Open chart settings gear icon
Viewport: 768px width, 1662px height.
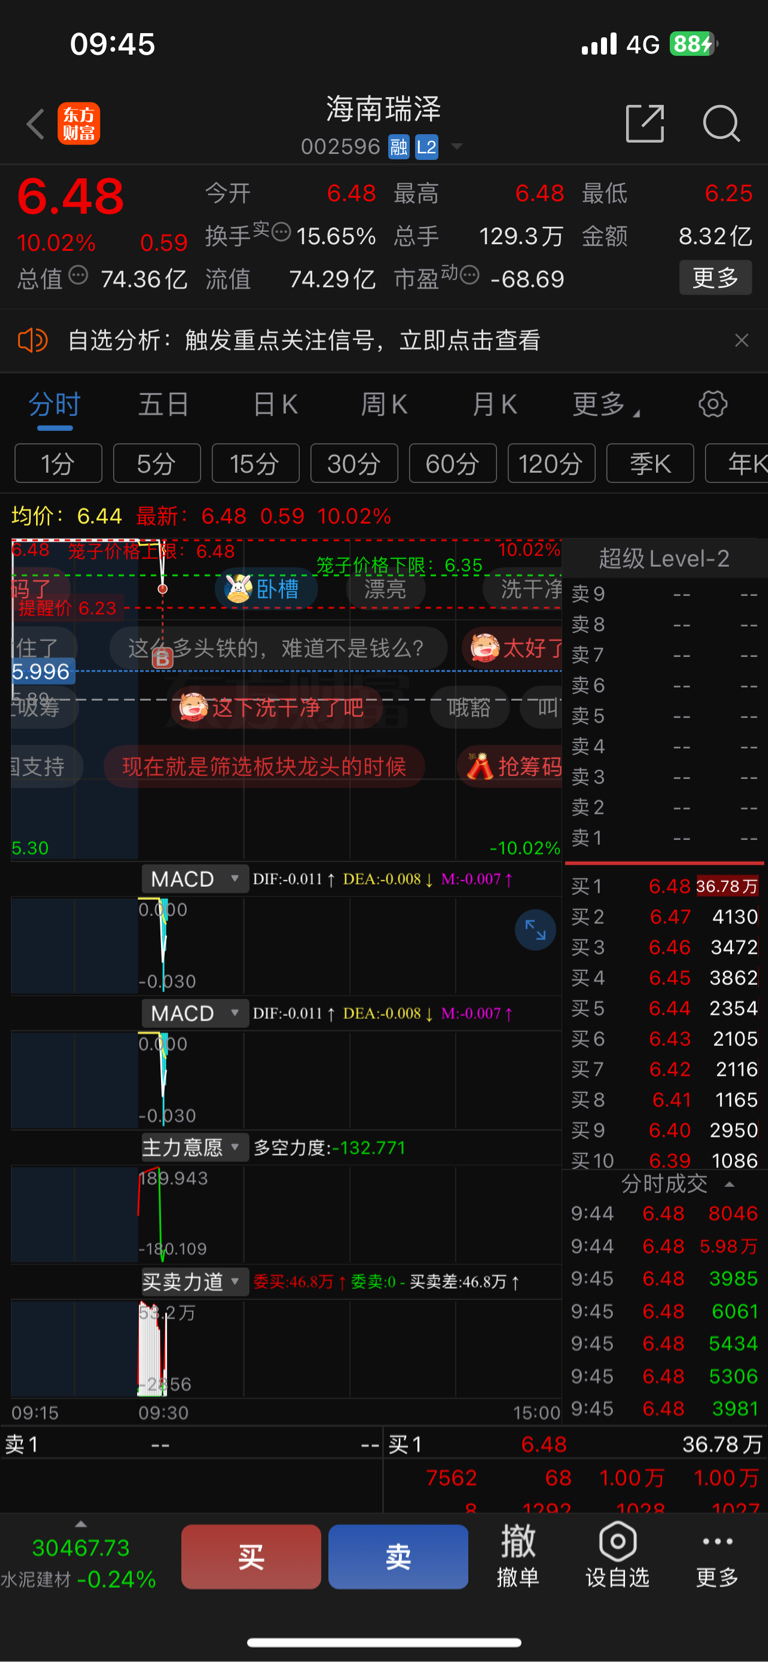pos(713,404)
